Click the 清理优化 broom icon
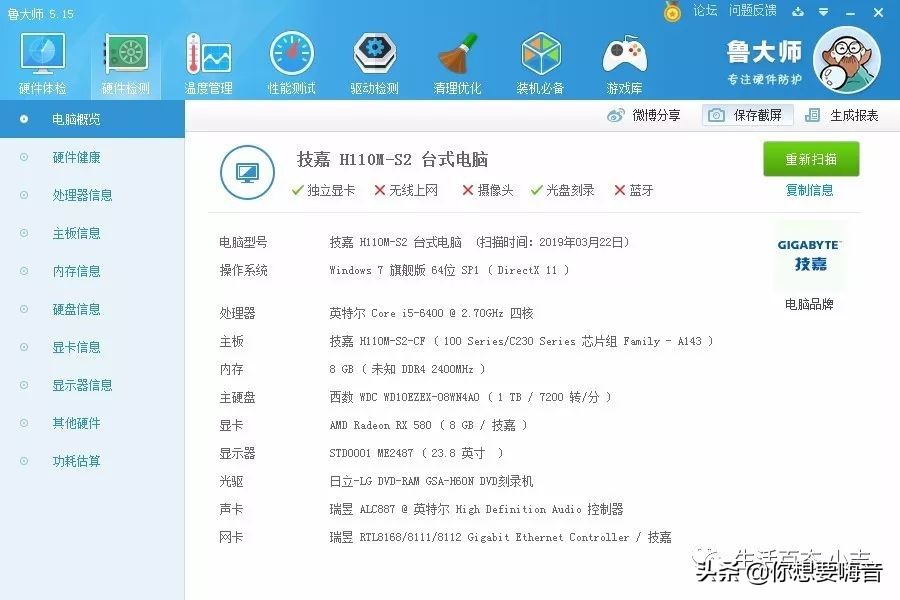The width and height of the screenshot is (900, 600). (x=457, y=50)
